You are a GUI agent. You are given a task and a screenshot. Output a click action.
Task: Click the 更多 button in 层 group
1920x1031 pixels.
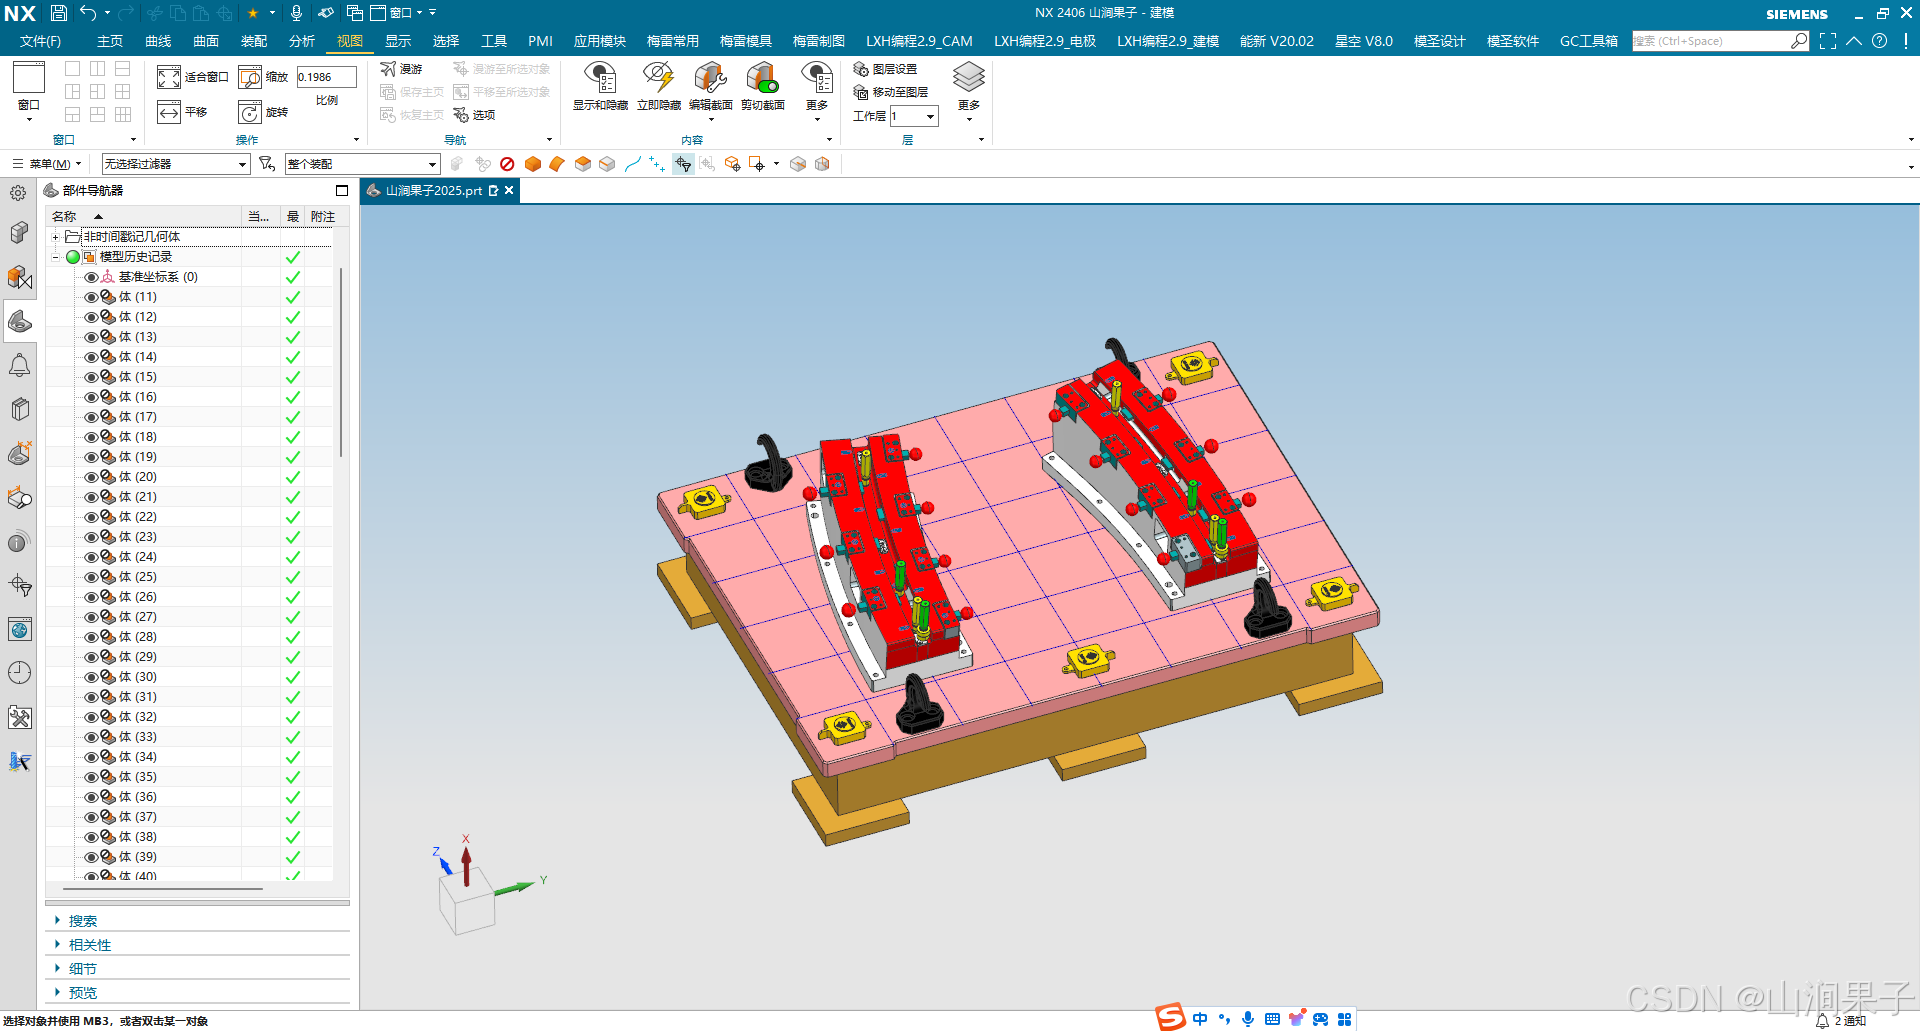click(969, 90)
